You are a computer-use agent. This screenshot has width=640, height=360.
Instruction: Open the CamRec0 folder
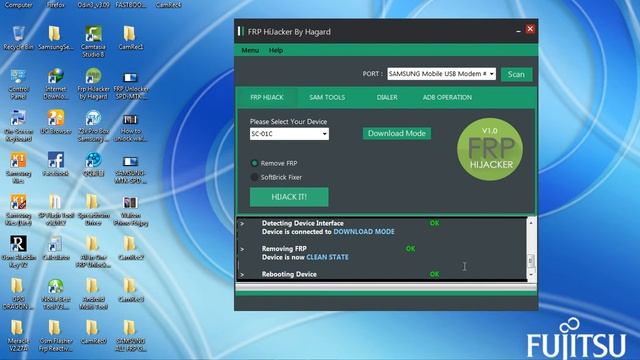[93, 332]
